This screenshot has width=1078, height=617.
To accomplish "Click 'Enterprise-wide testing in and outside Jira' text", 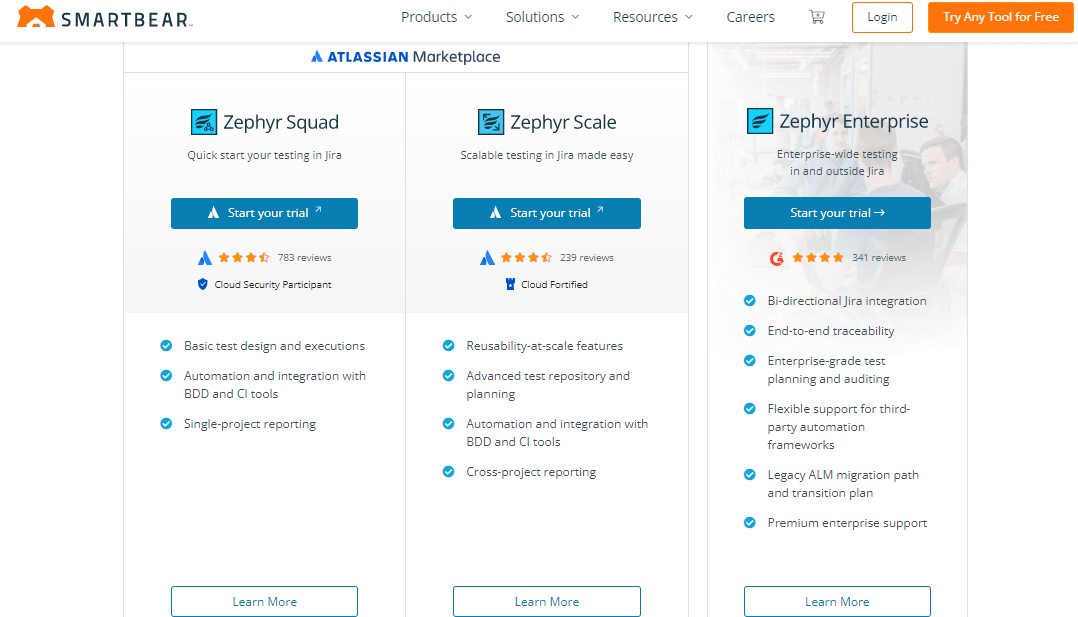I will pos(837,162).
